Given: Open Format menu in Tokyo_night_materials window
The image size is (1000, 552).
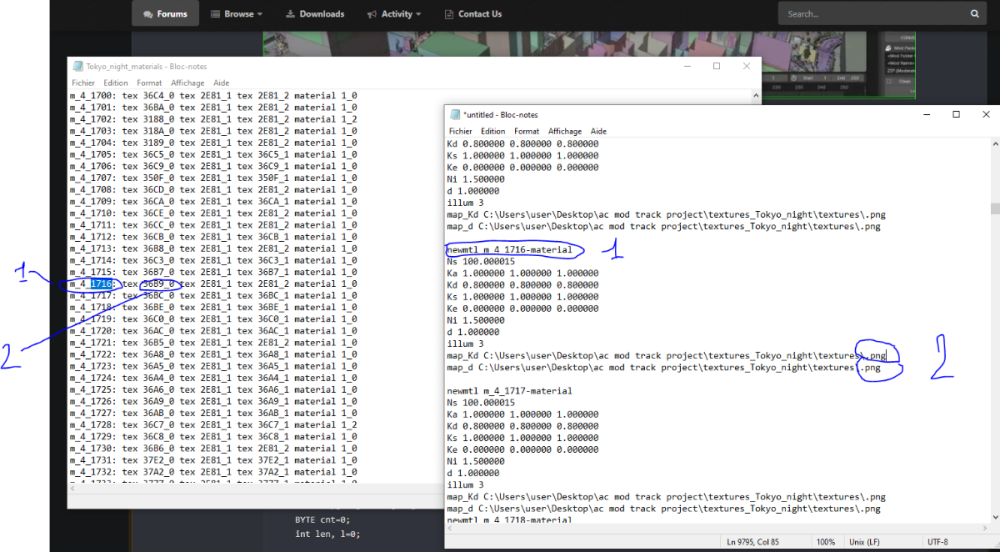Looking at the screenshot, I should tap(149, 83).
